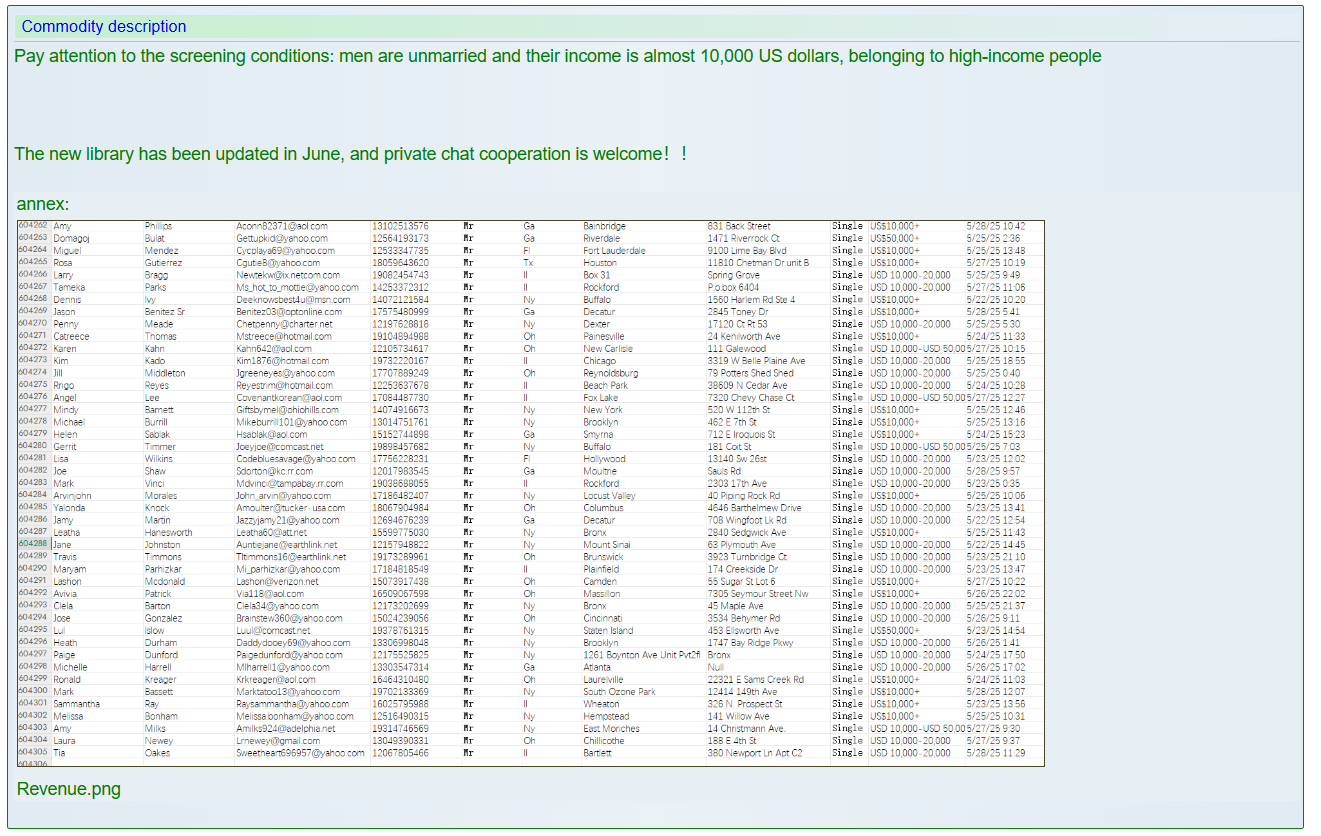Click the Tx state cell in row 604265

click(528, 263)
